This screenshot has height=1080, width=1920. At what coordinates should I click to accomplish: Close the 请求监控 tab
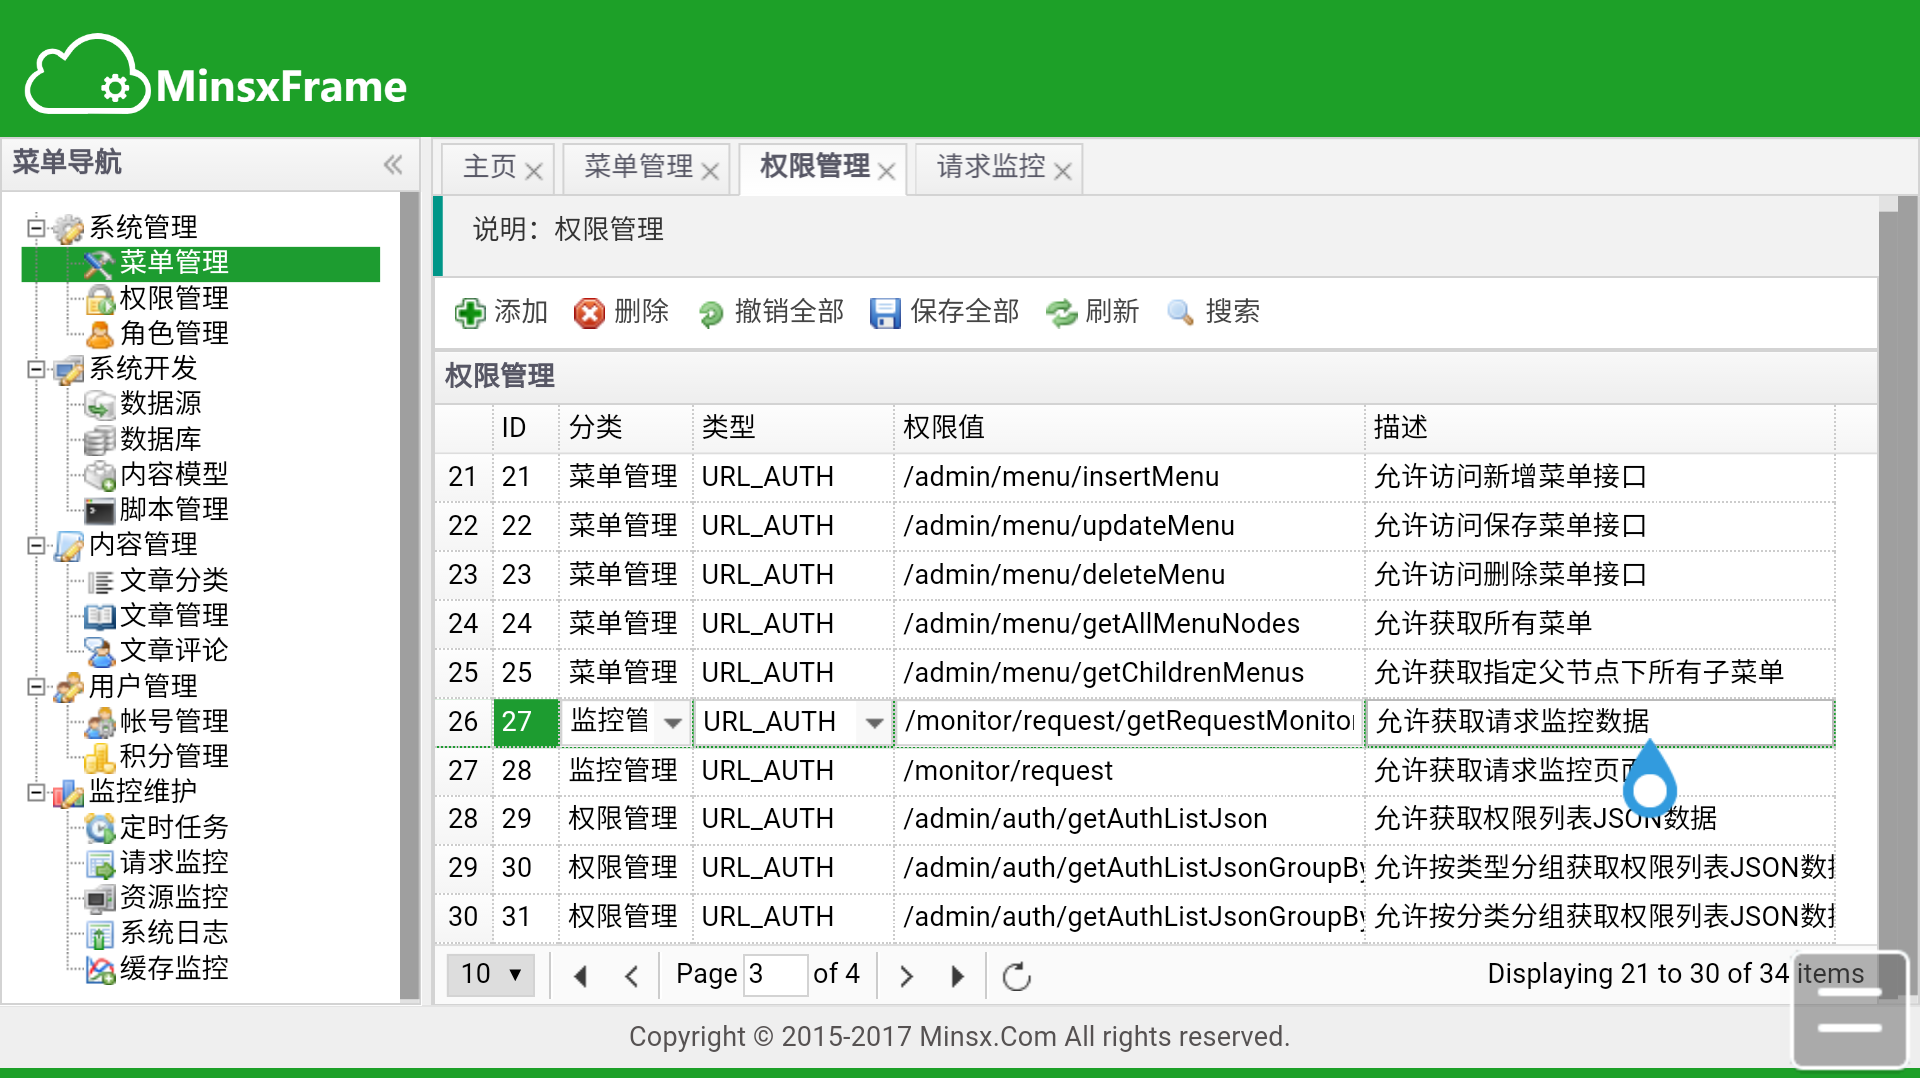coord(1063,172)
